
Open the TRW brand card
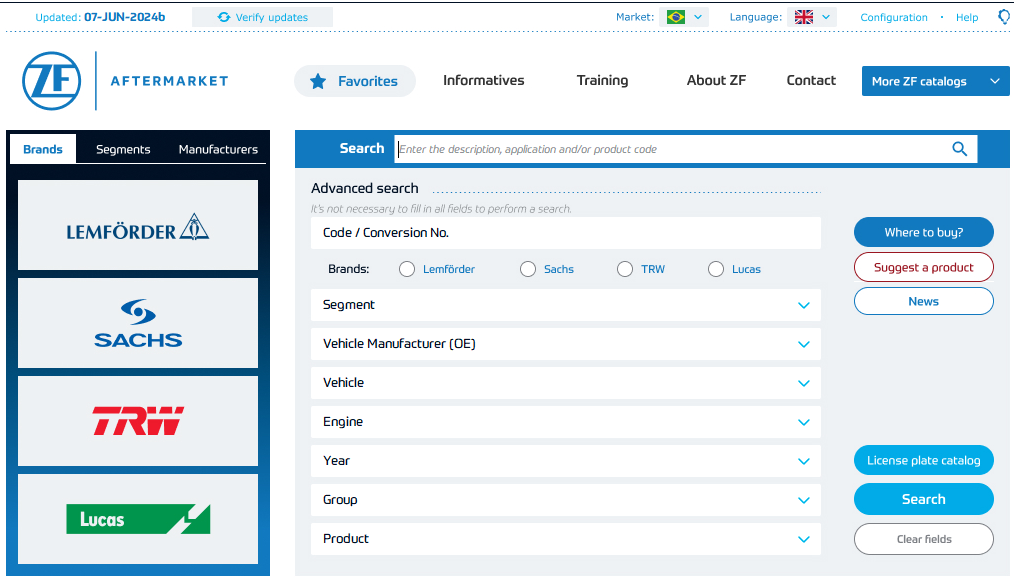pos(138,421)
